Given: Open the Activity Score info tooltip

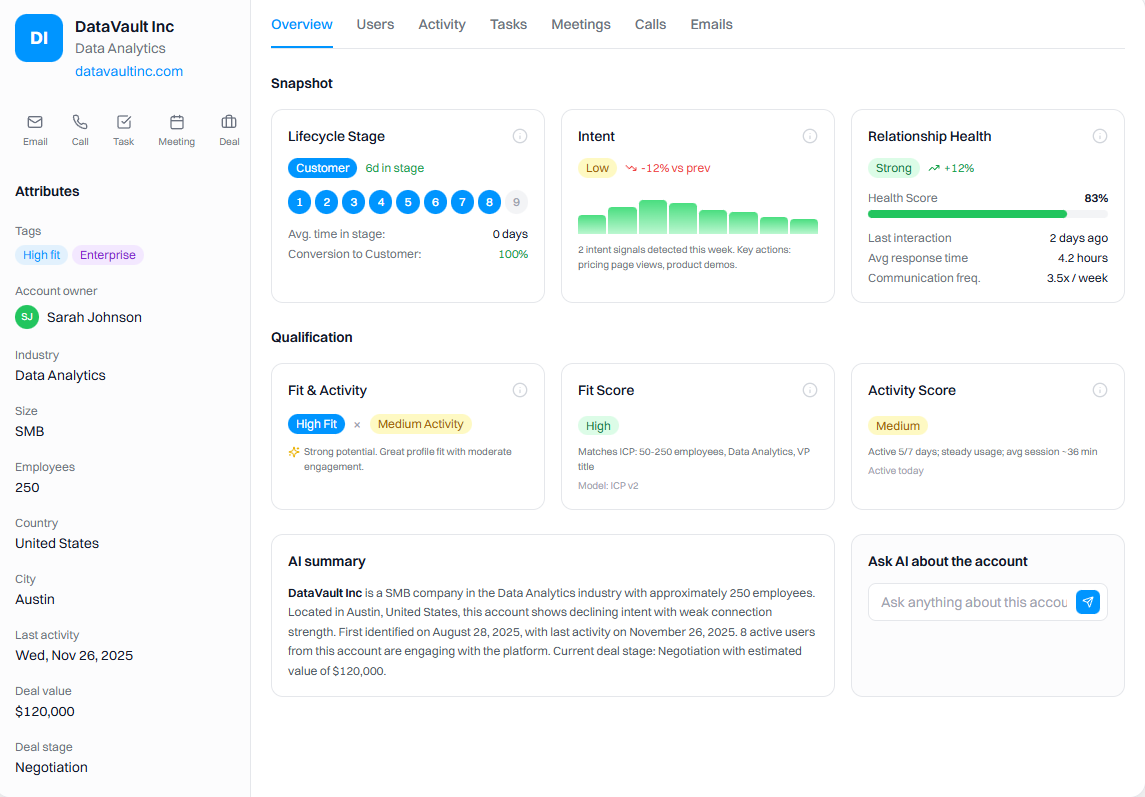Looking at the screenshot, I should 1100,389.
